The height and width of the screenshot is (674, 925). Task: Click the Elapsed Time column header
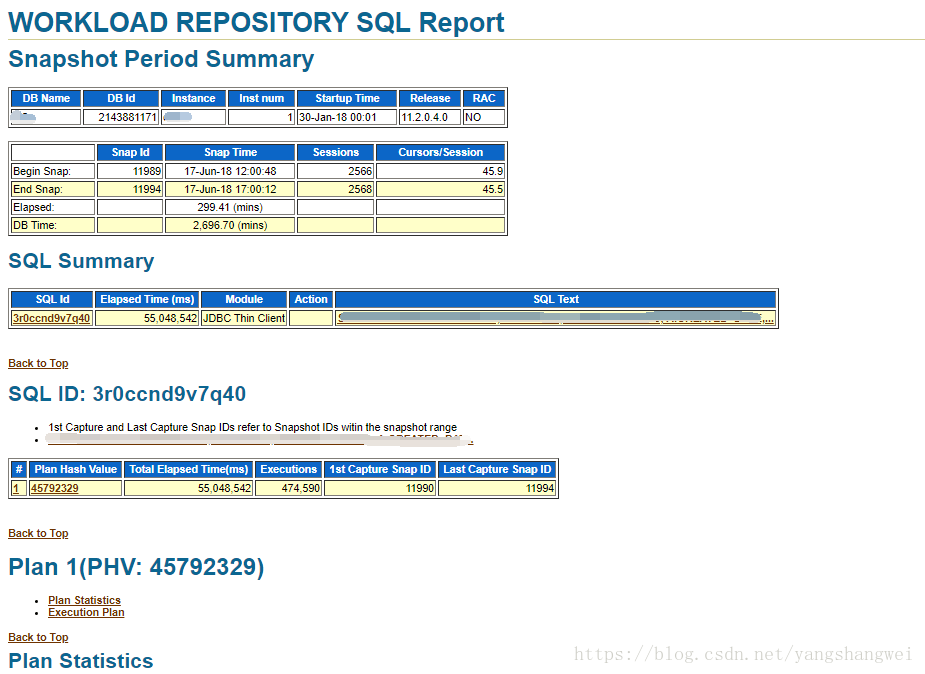coord(147,298)
